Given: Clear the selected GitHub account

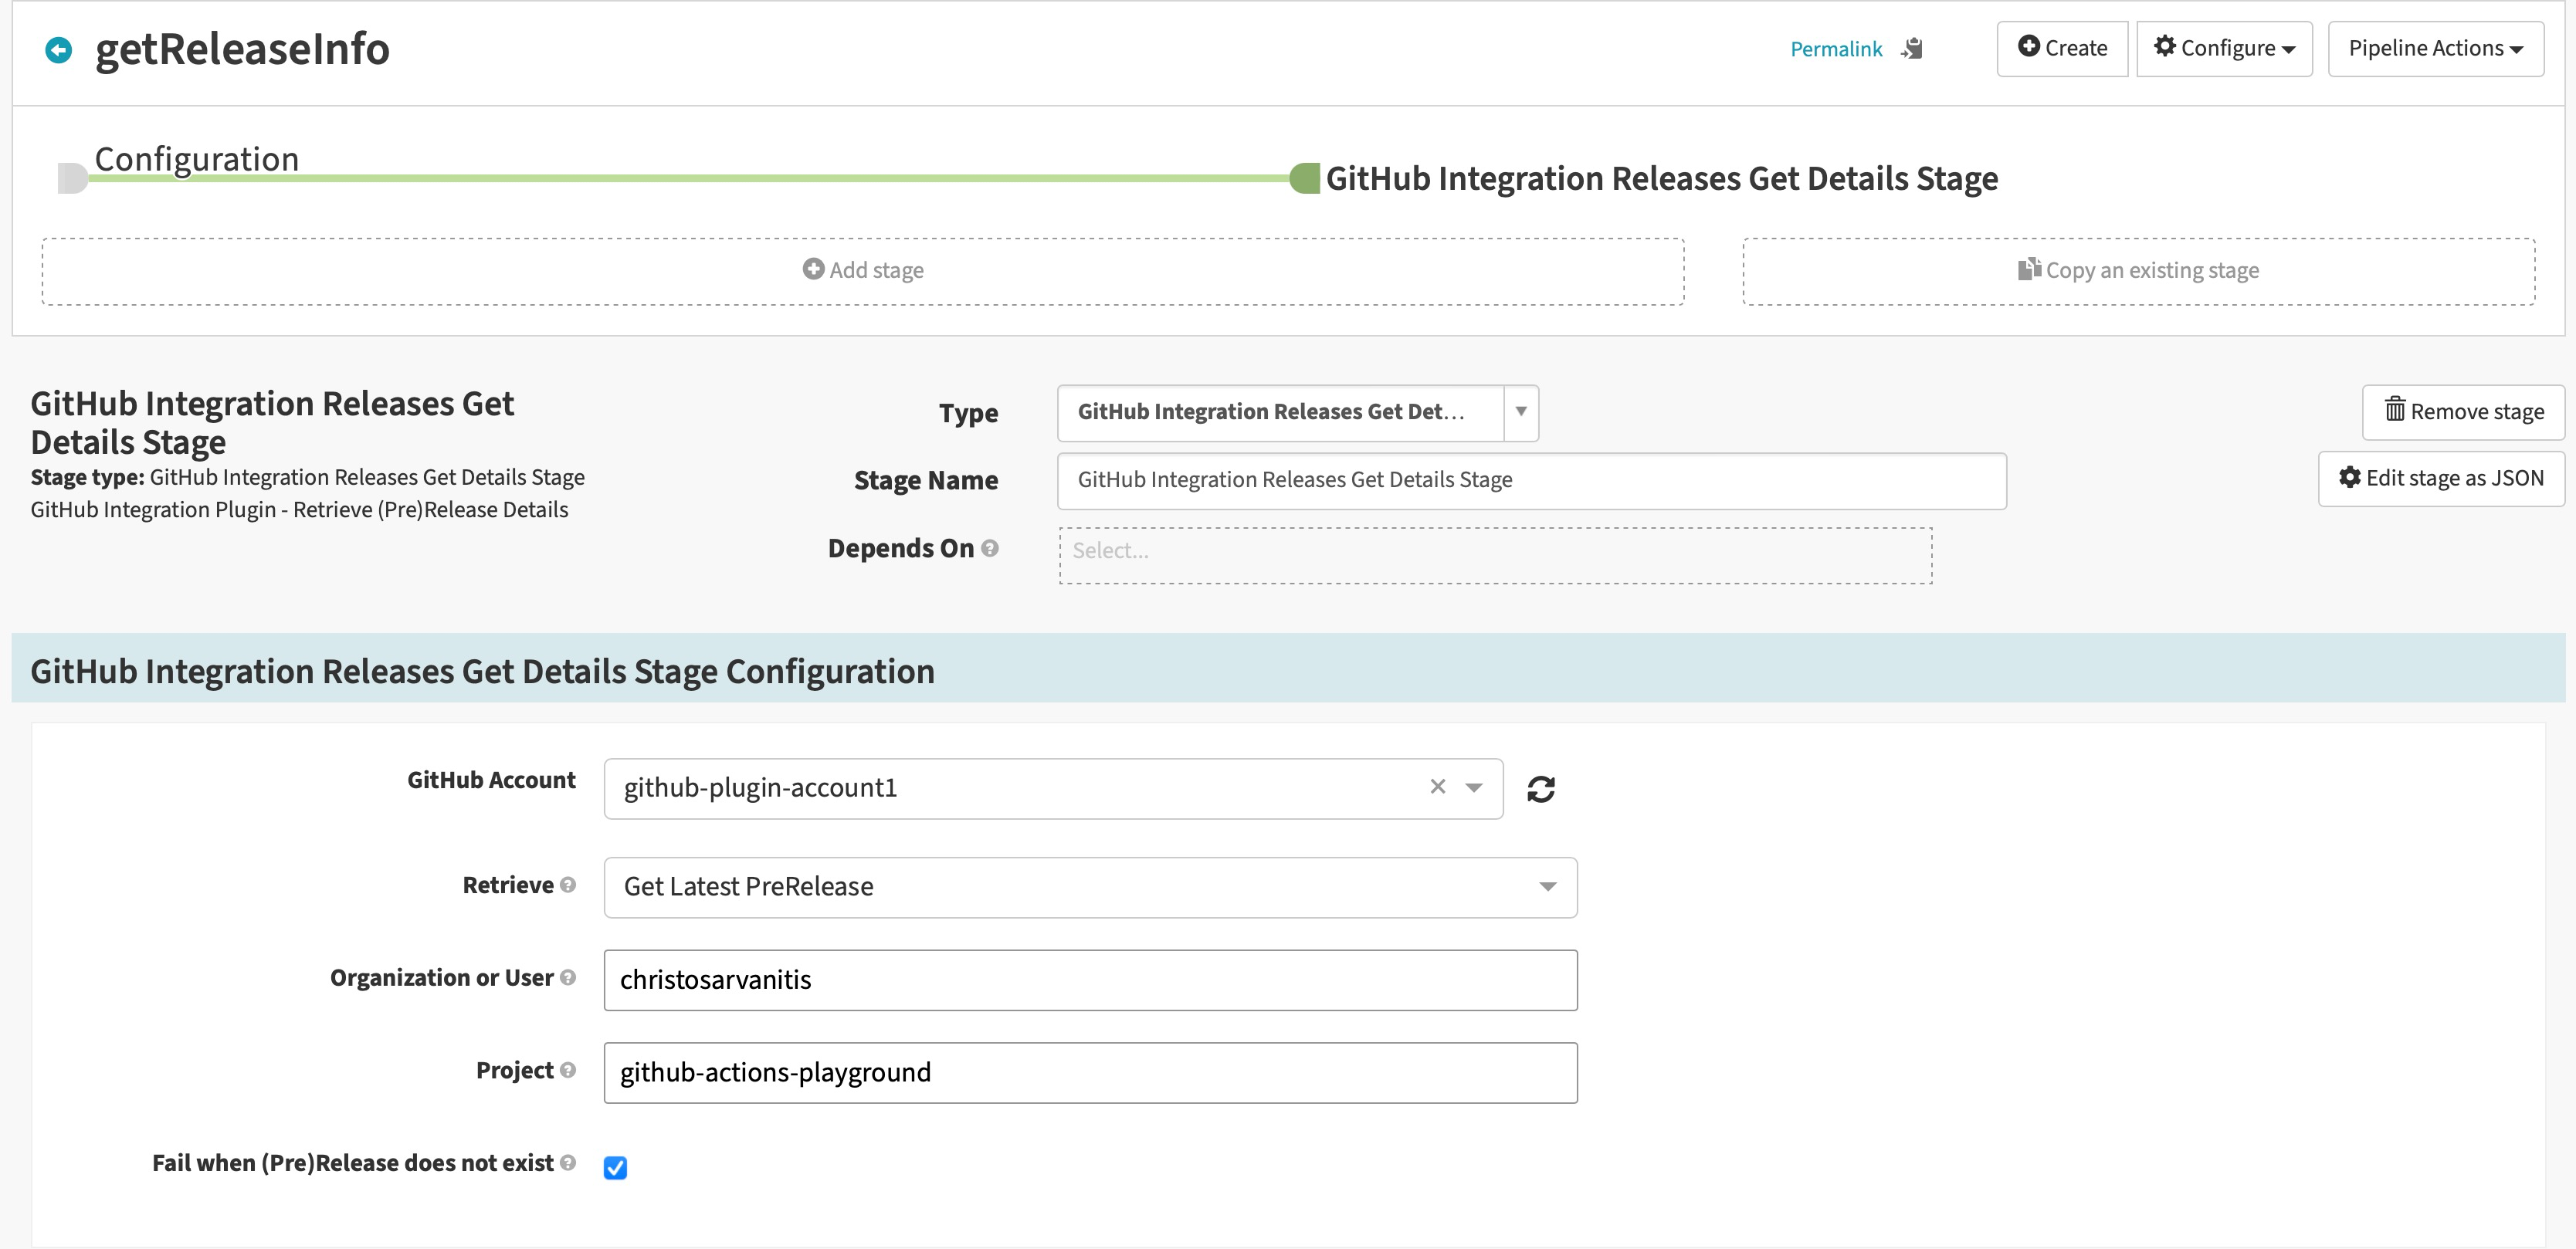Looking at the screenshot, I should click(1437, 787).
